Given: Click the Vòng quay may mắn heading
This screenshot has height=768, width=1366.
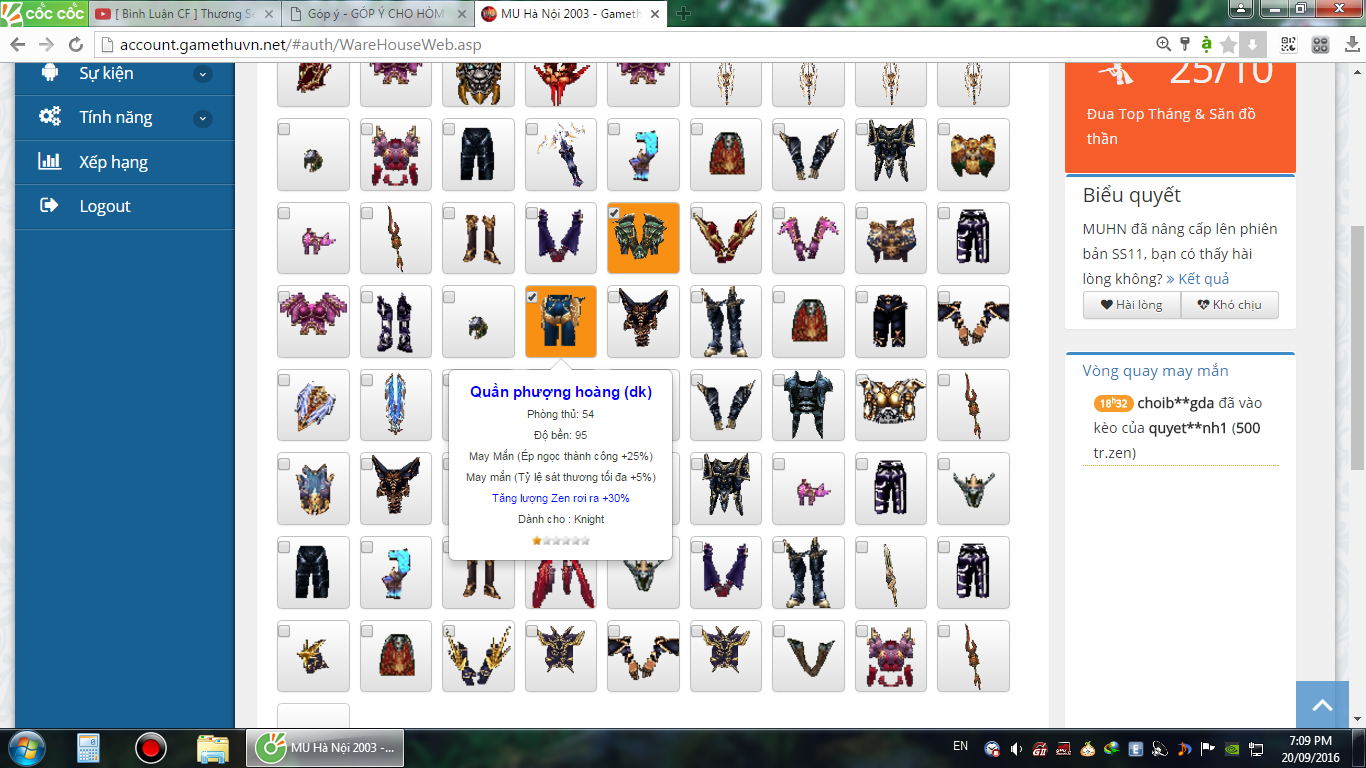Looking at the screenshot, I should pos(1155,371).
